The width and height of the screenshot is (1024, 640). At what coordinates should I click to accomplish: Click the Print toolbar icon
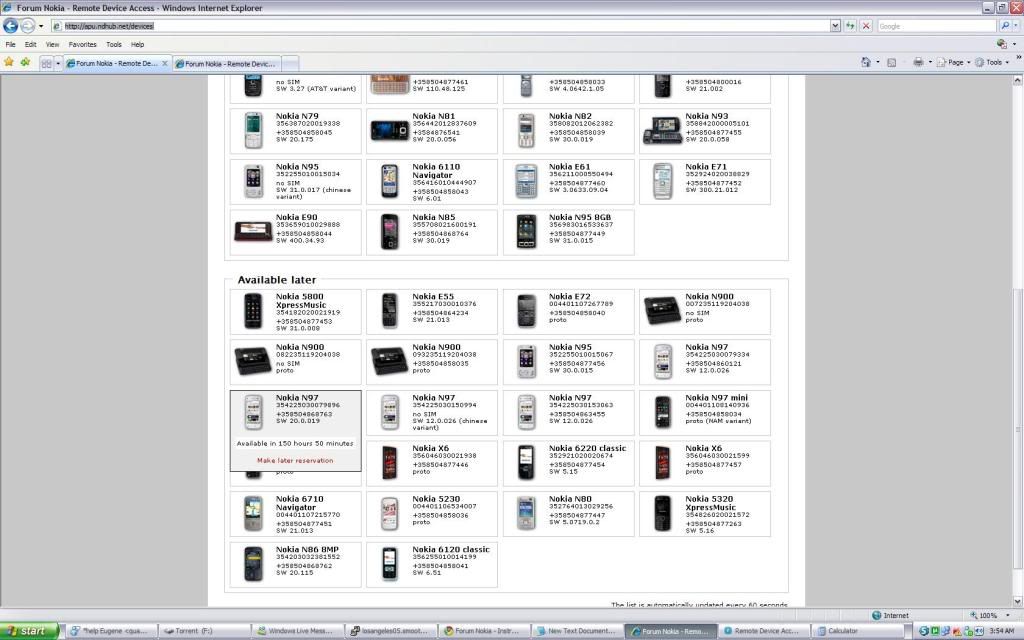[x=917, y=62]
